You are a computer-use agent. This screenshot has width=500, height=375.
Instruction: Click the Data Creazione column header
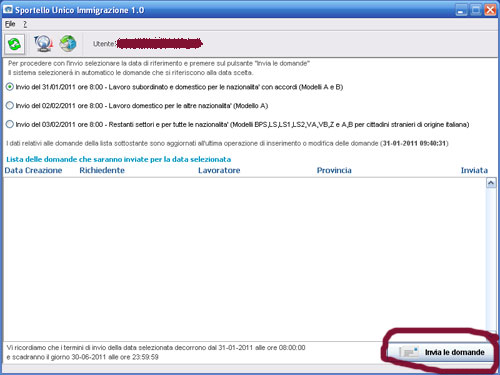(33, 170)
